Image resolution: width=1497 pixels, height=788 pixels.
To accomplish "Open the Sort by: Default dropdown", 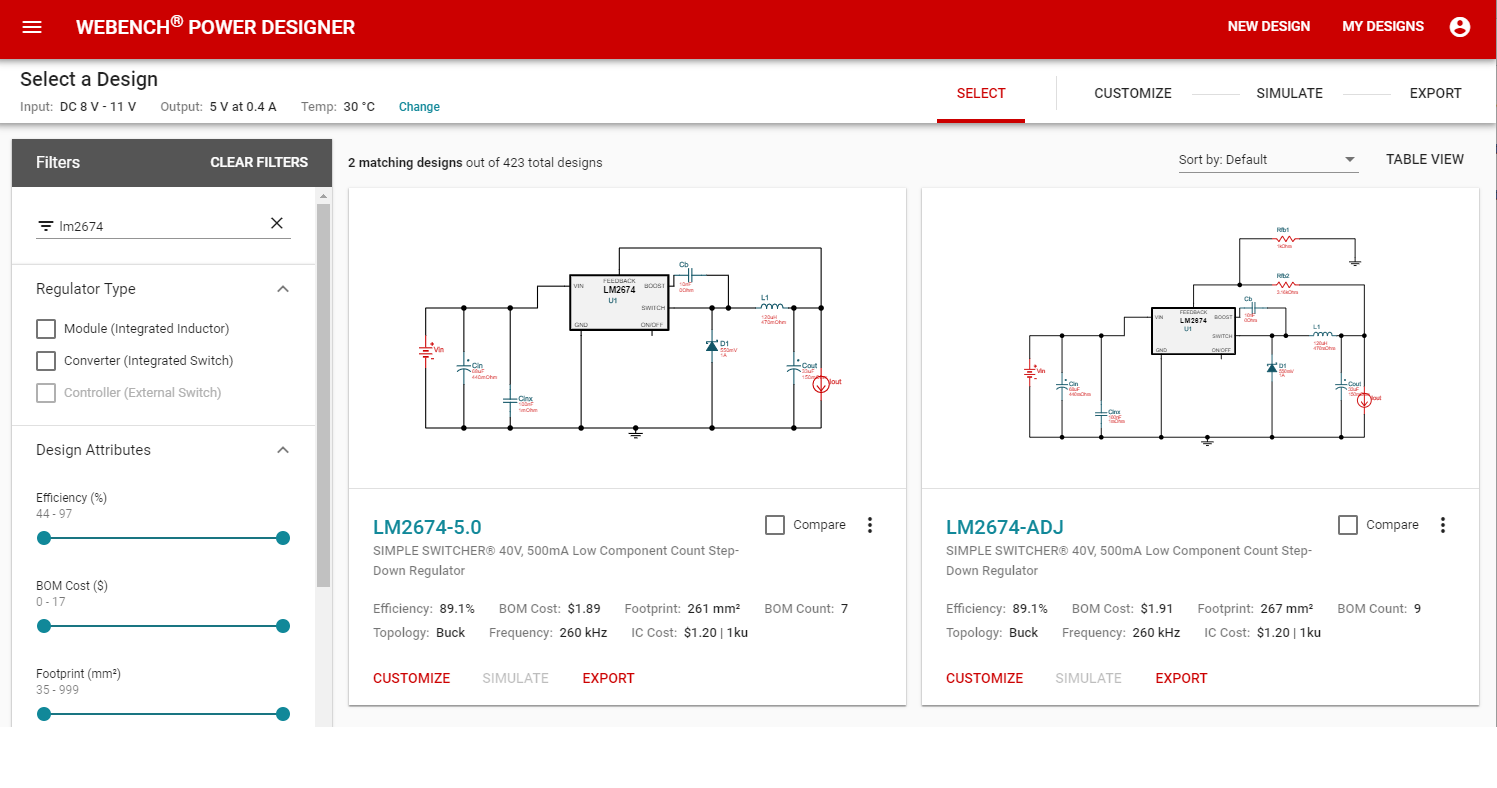I will click(1268, 160).
